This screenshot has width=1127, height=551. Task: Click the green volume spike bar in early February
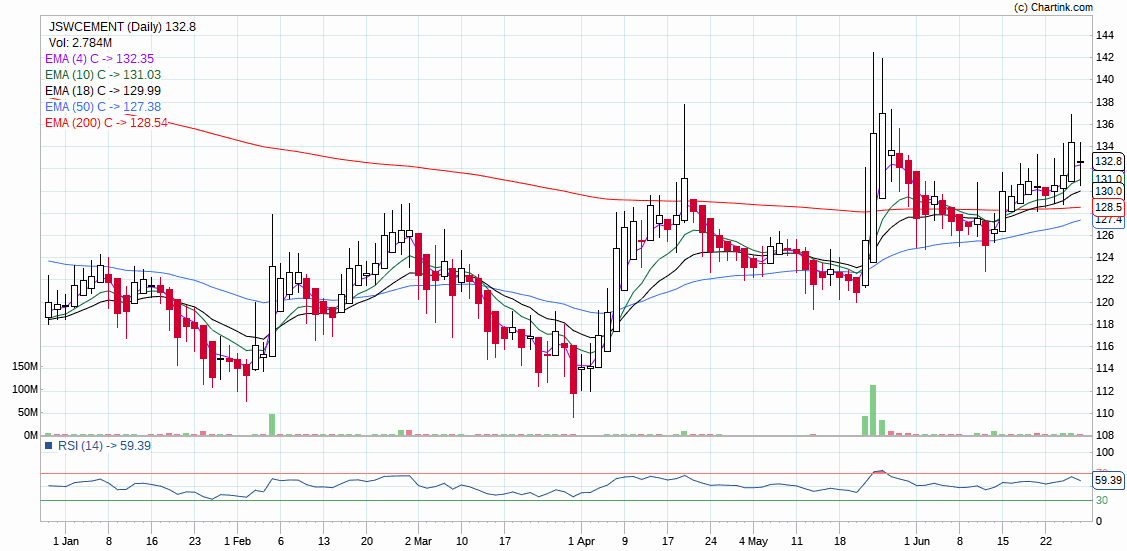point(272,425)
